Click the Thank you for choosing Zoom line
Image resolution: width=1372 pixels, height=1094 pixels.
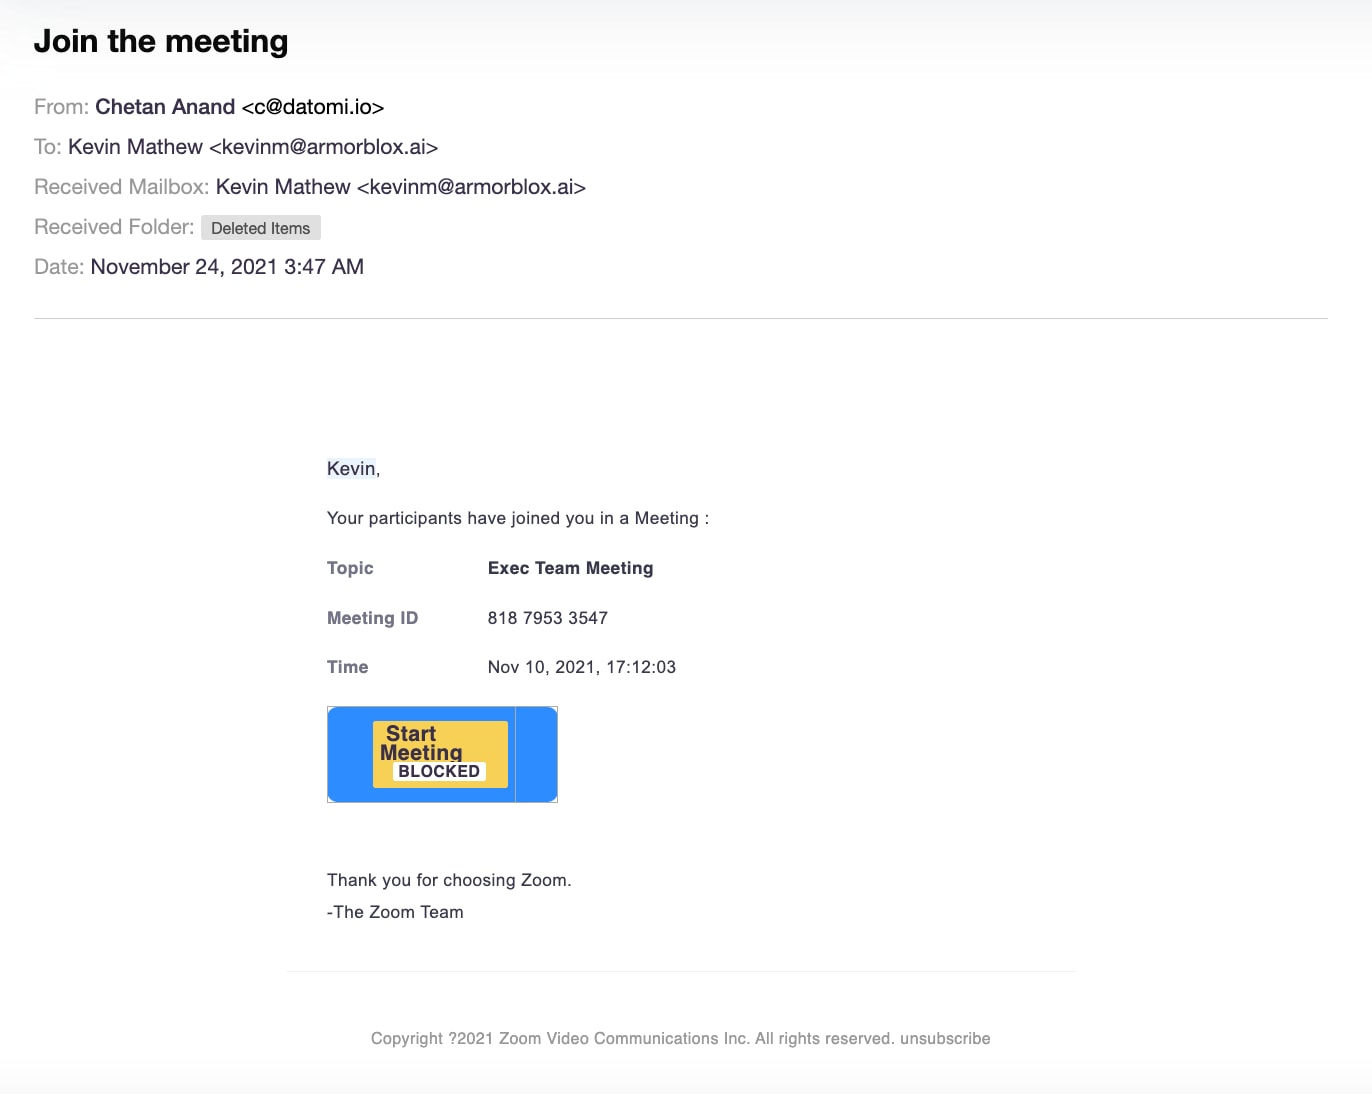click(449, 880)
